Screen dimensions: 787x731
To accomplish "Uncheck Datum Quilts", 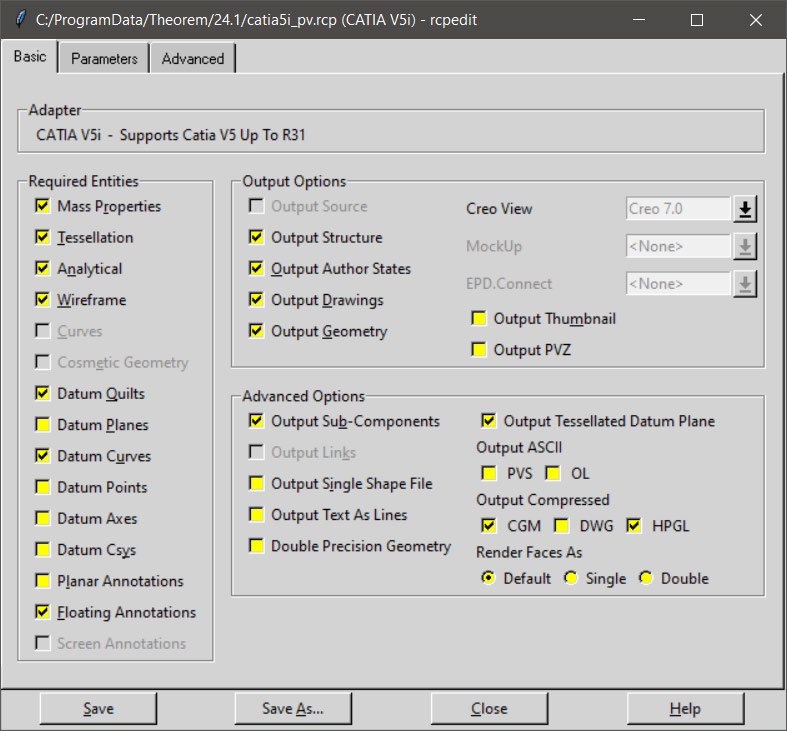I will tap(43, 393).
